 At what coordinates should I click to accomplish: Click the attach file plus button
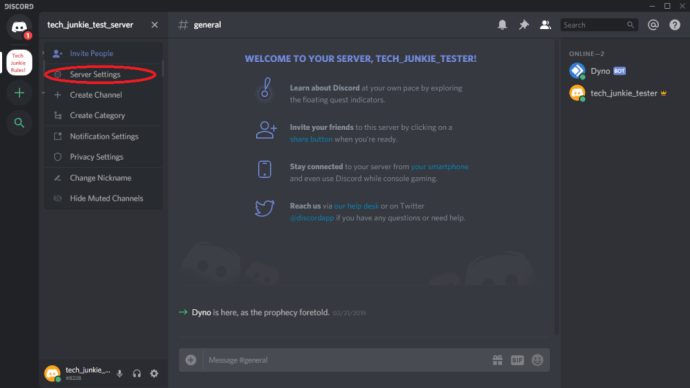[x=191, y=360]
